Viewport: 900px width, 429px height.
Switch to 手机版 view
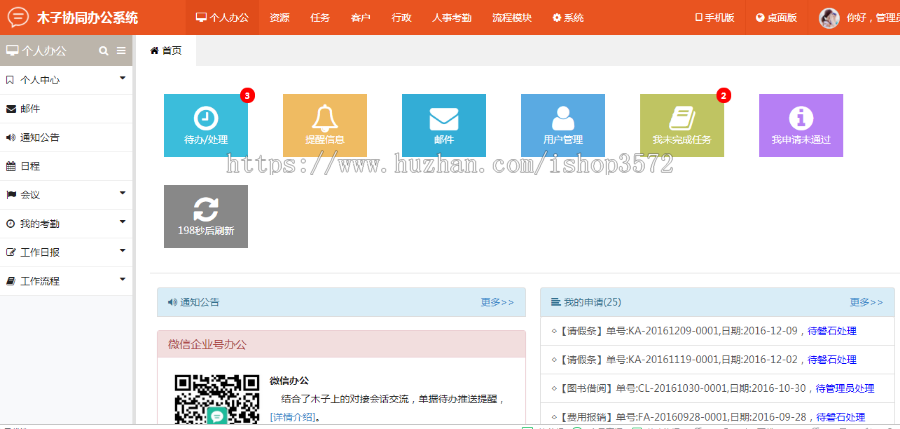click(x=715, y=17)
